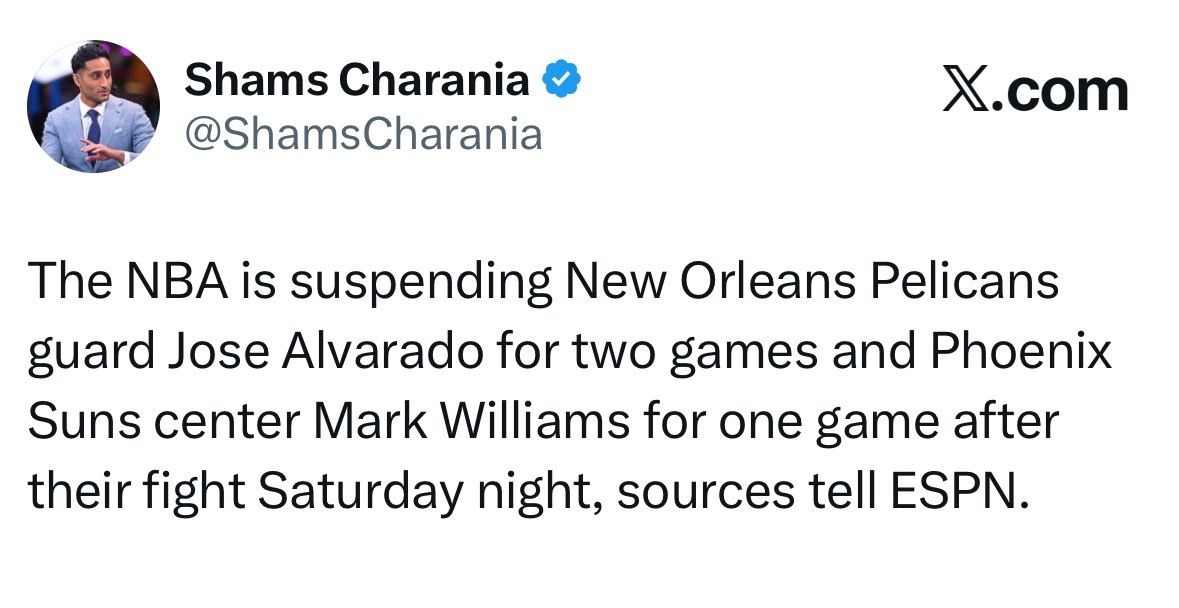
Task: Open the @ShamsCharania handle
Action: coord(363,133)
